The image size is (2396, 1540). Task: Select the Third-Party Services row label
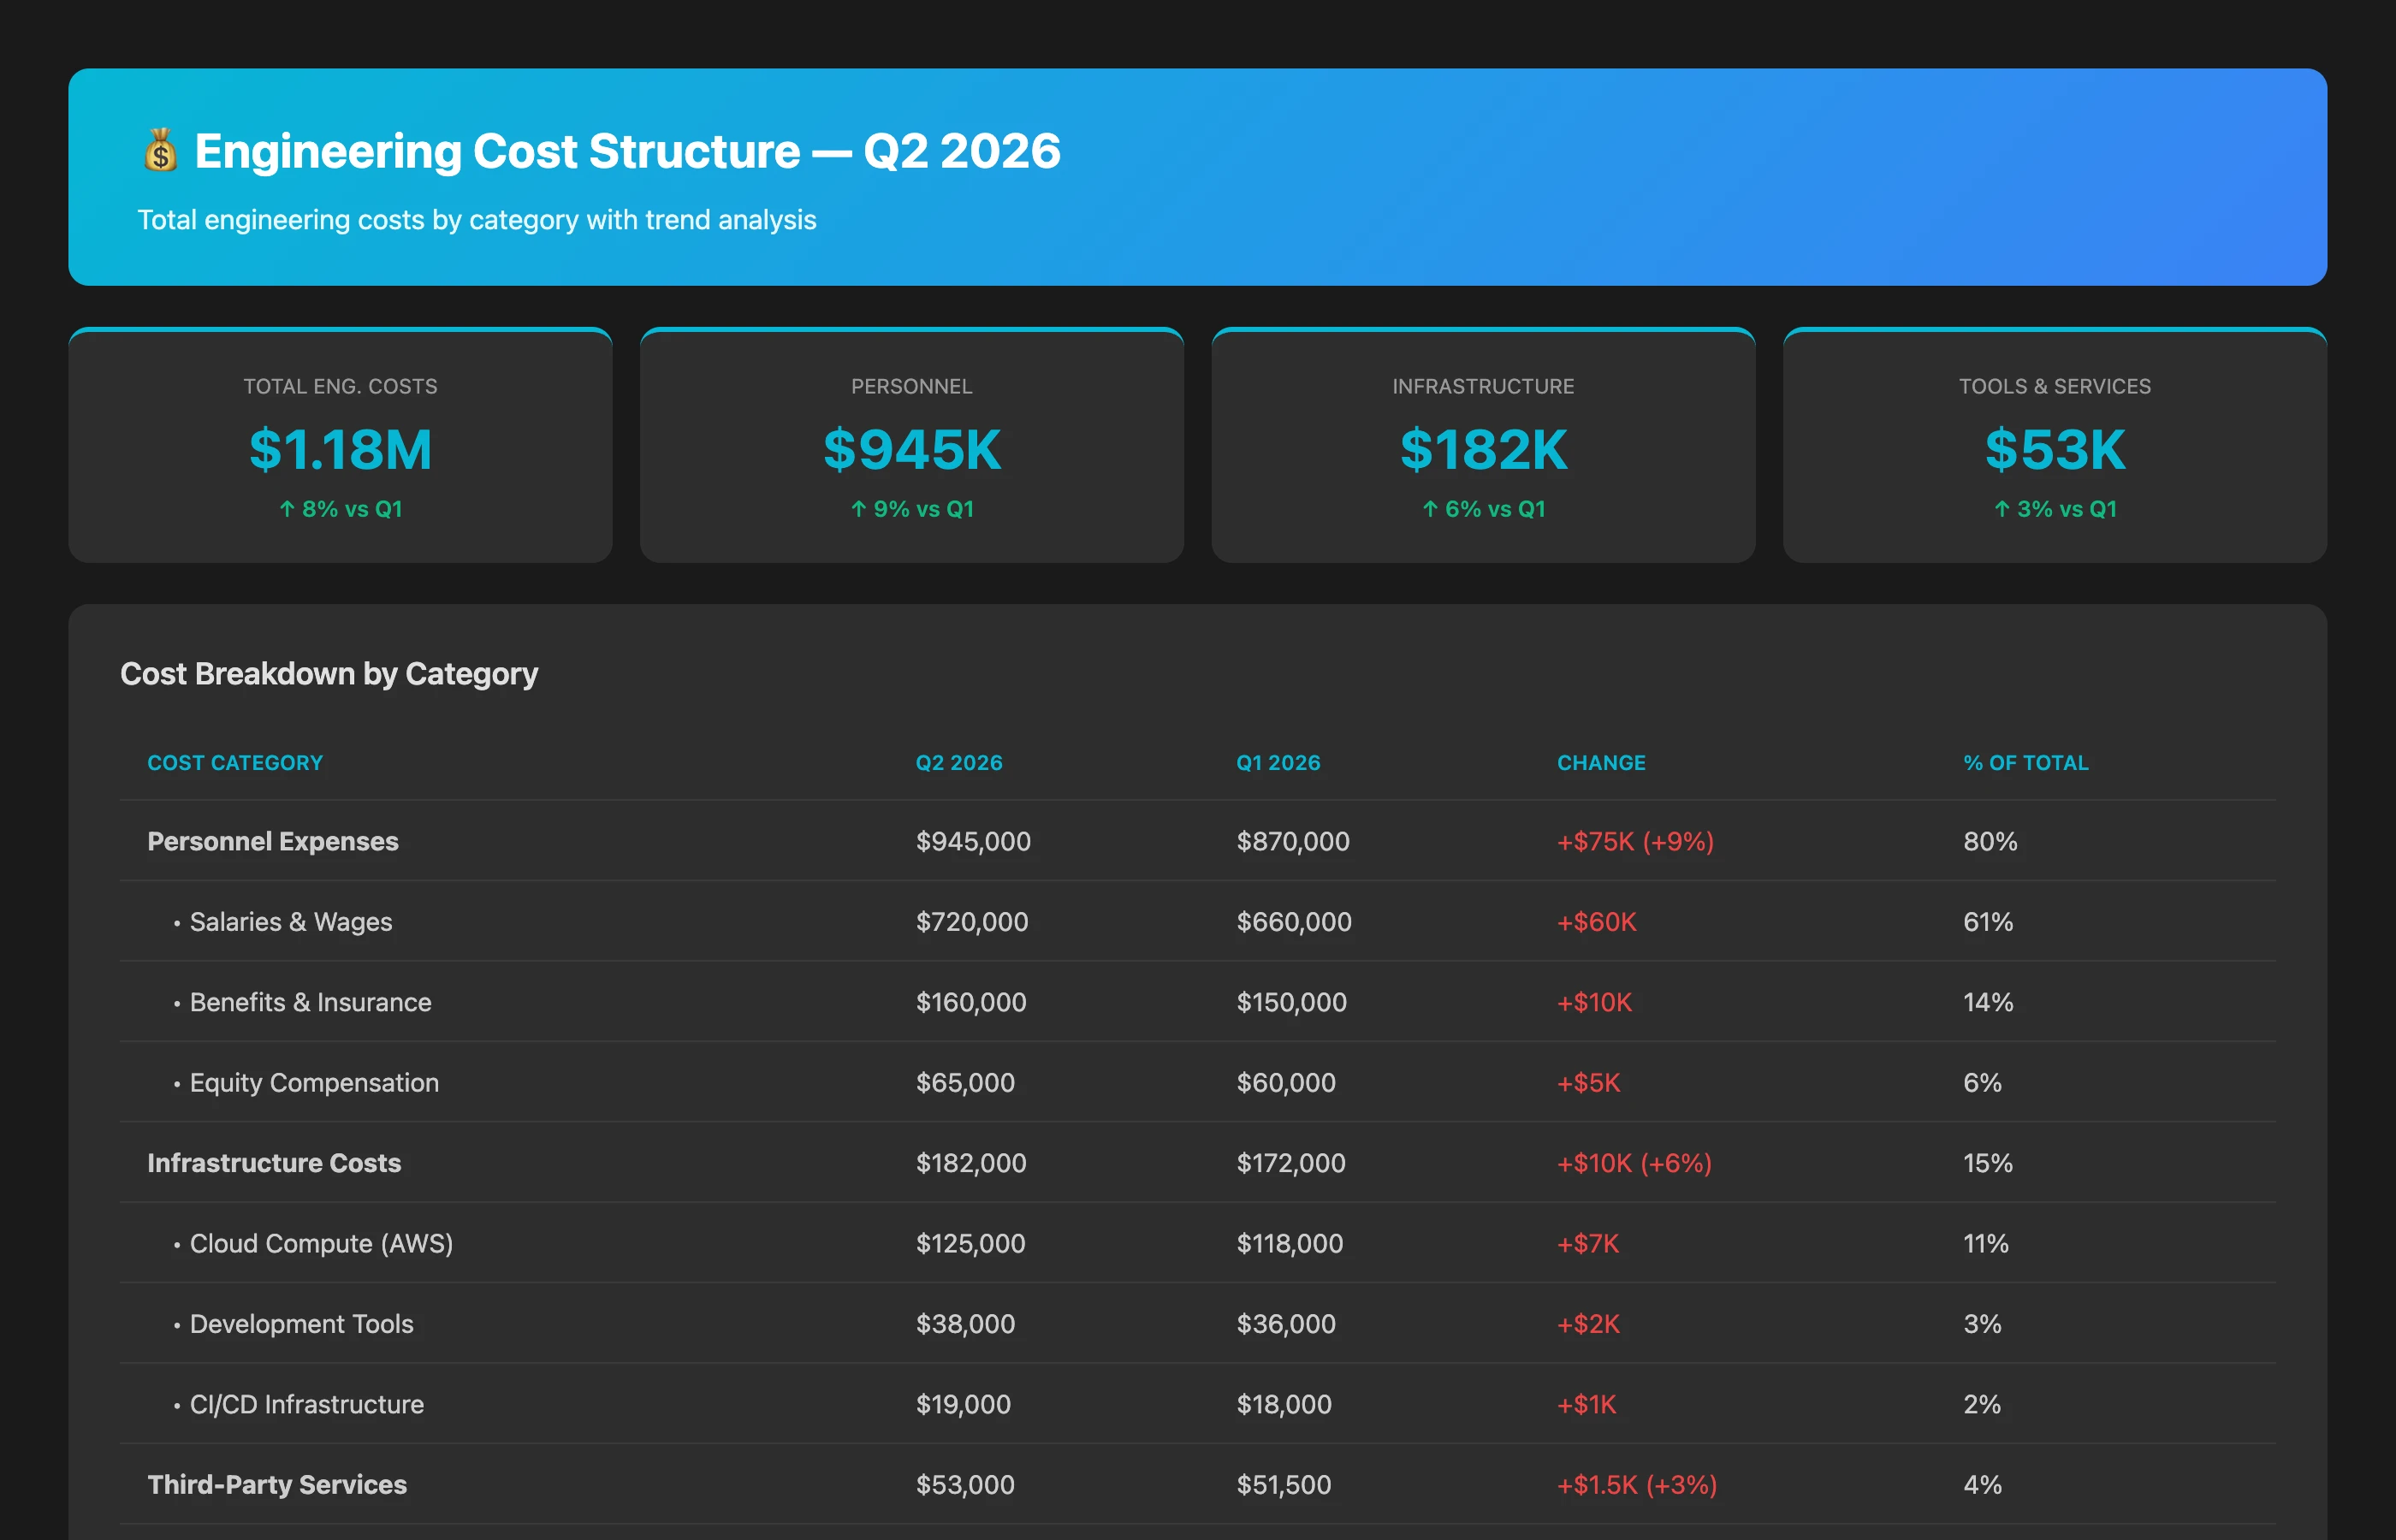pyautogui.click(x=277, y=1485)
